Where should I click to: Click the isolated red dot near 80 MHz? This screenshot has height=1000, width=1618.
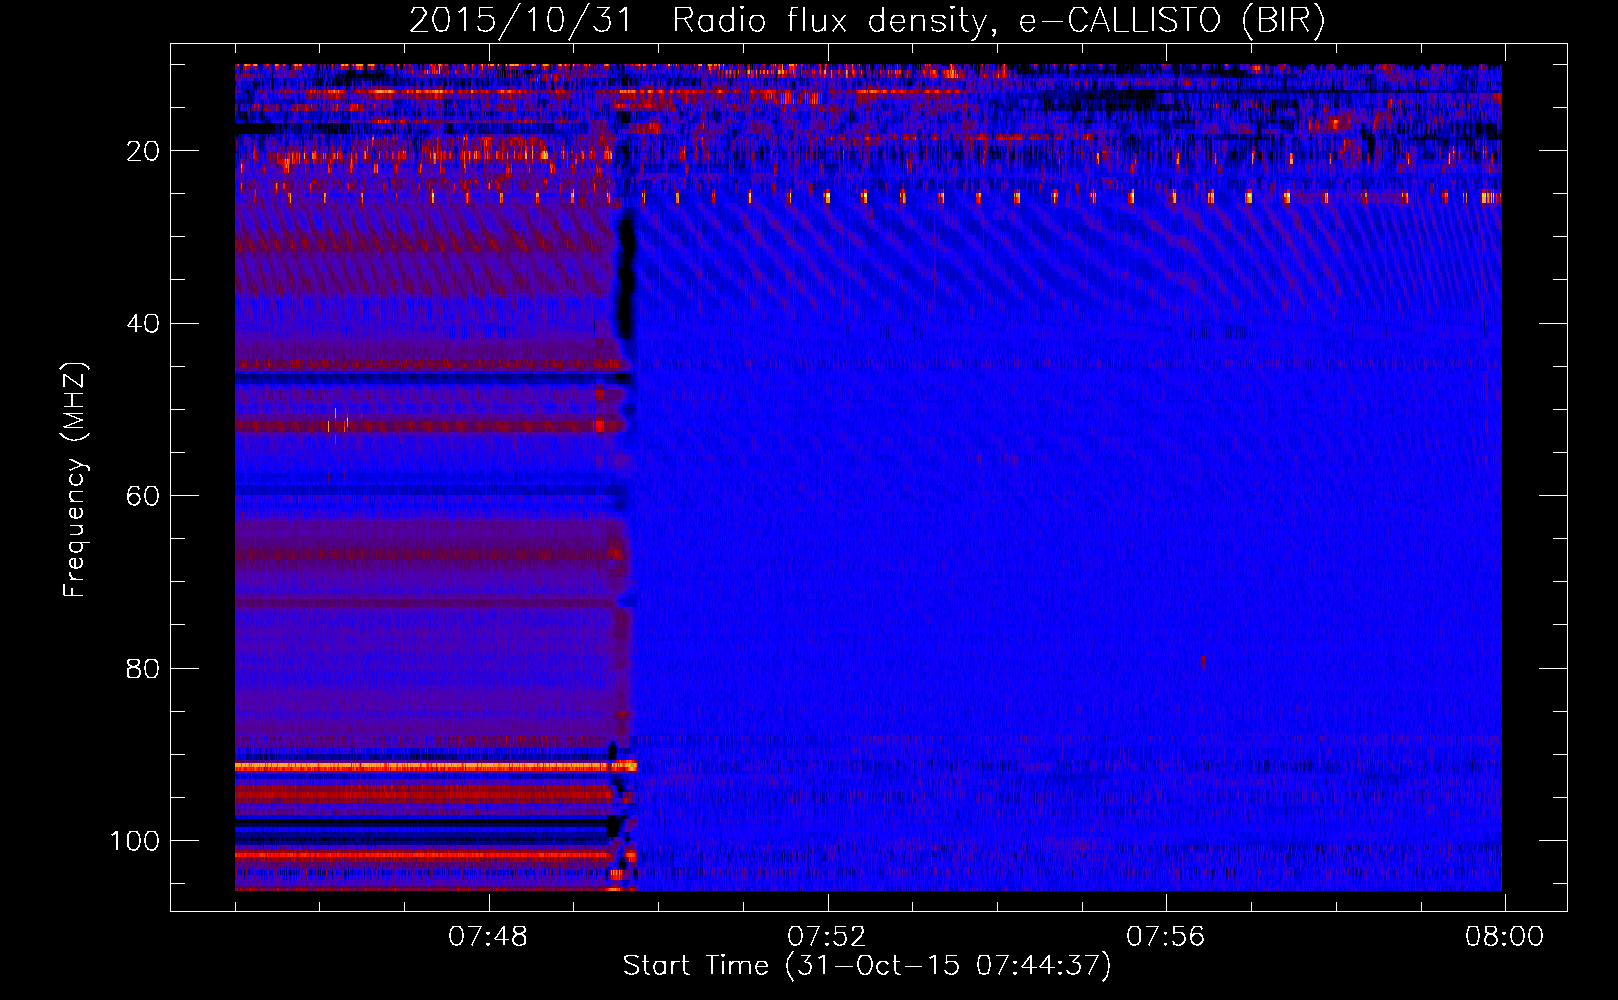click(1203, 661)
